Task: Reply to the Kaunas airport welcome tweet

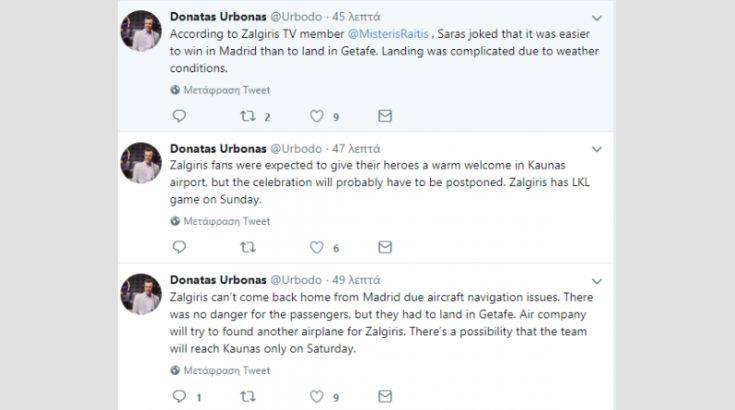Action: [179, 247]
